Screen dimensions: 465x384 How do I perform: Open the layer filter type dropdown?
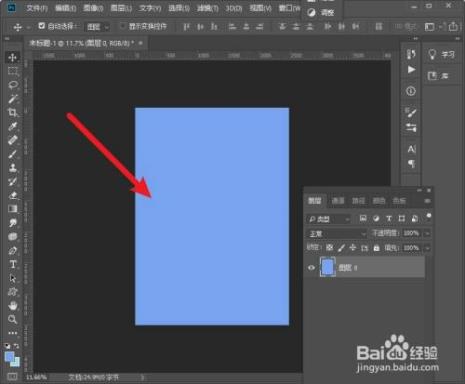tap(328, 219)
